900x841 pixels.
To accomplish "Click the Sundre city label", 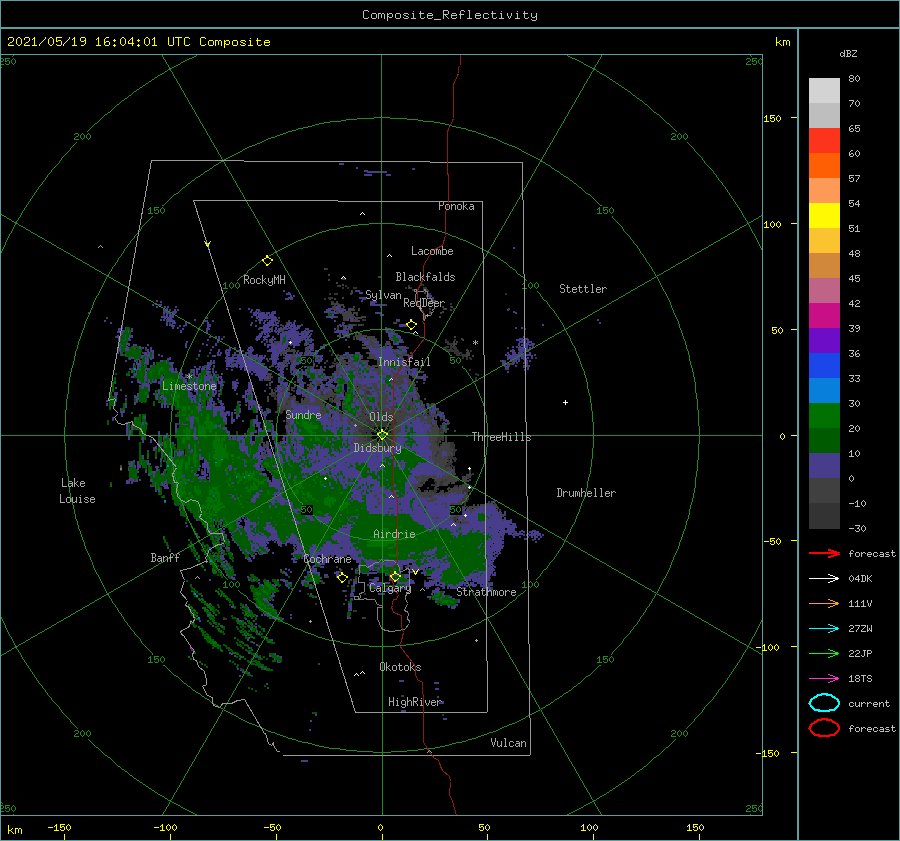I will click(303, 414).
